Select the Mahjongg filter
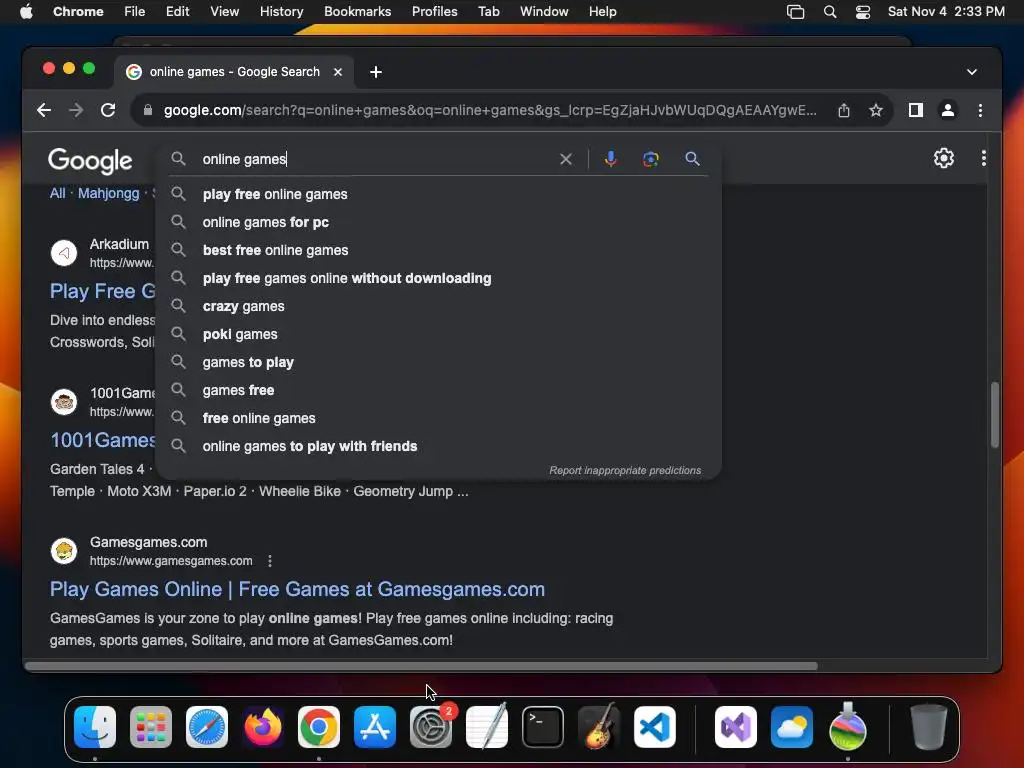 [108, 193]
